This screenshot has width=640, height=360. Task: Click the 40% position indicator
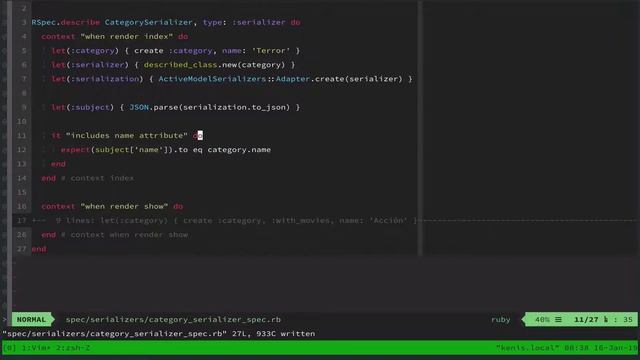(x=542, y=319)
